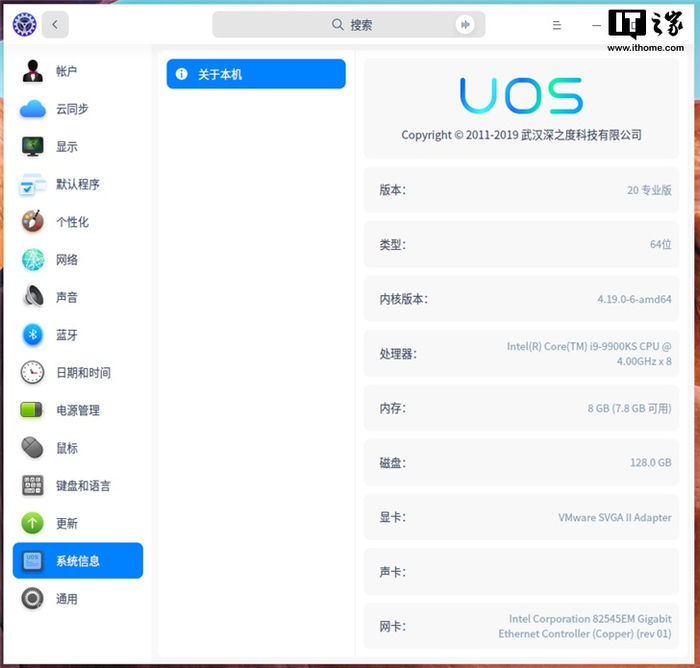Go back with the arrow button

[55, 25]
